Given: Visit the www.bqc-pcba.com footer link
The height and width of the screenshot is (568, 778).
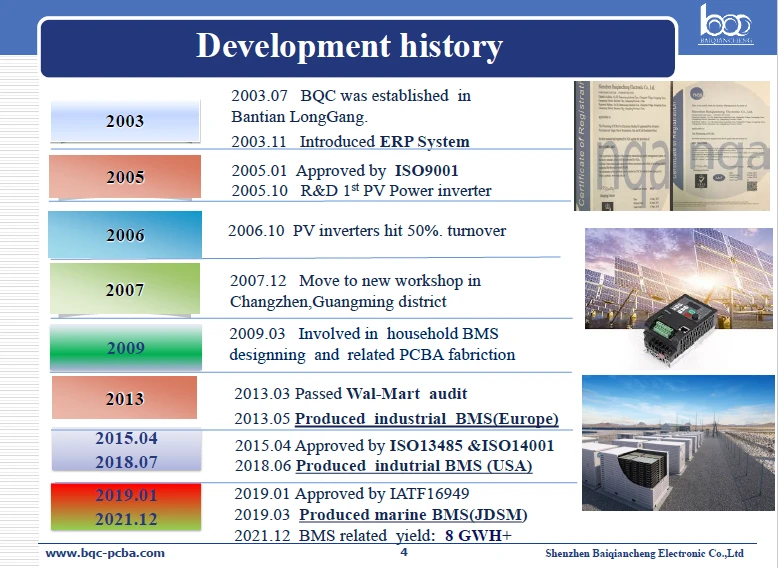Looking at the screenshot, I should pos(105,553).
